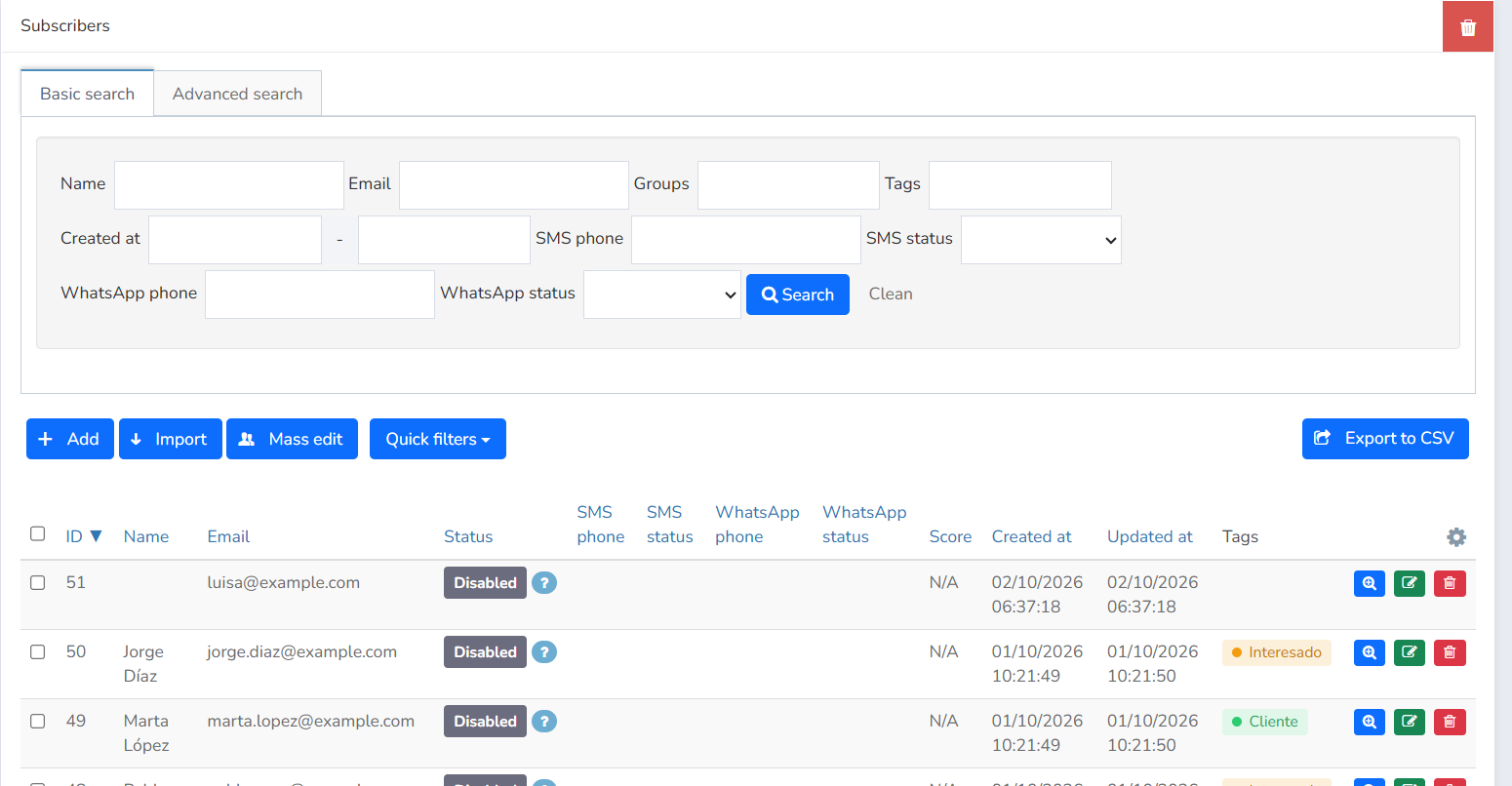
Task: Click the Interesado tag on Jorge Díaz
Action: tap(1277, 653)
